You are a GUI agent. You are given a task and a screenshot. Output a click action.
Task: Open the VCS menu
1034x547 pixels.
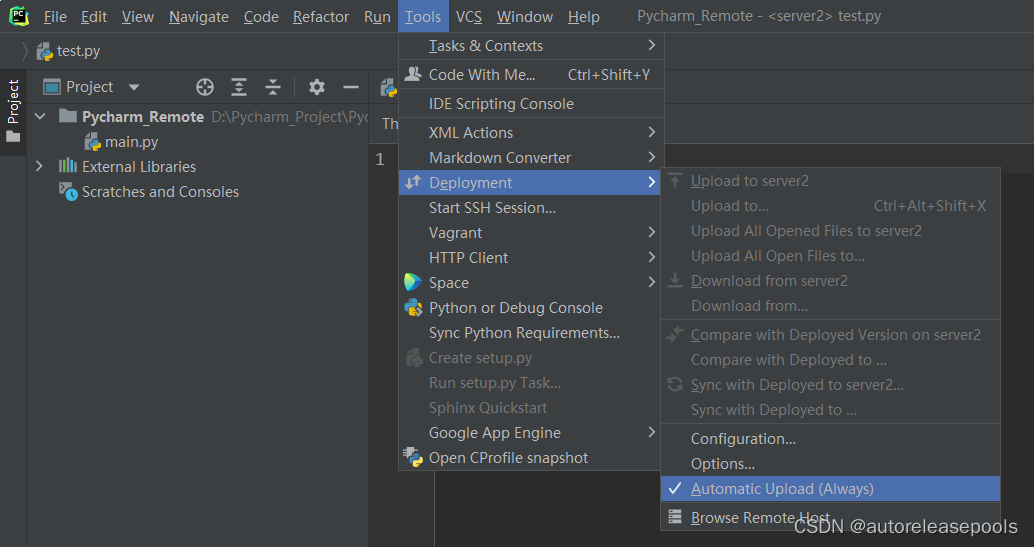469,16
